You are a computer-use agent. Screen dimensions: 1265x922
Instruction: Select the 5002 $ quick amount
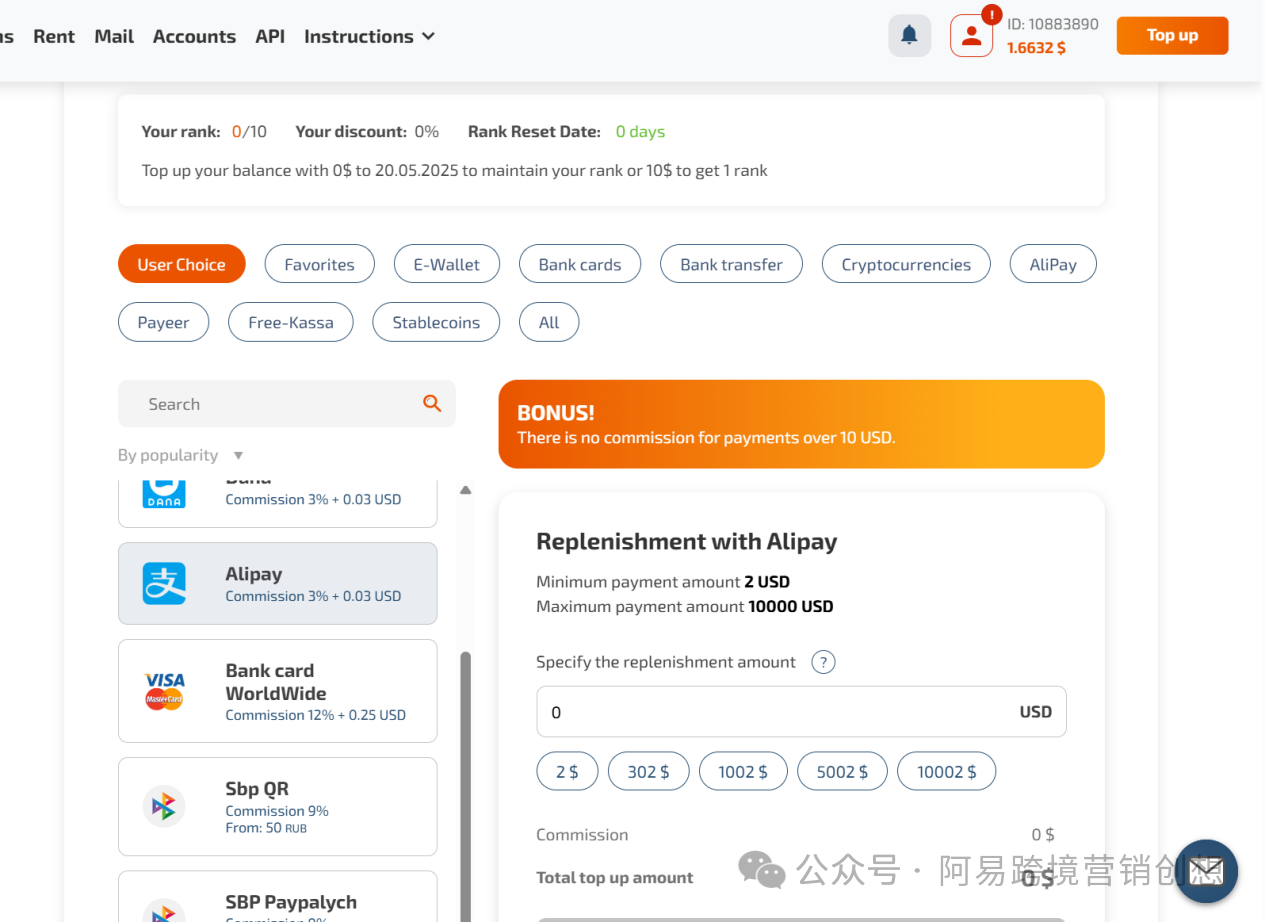click(x=842, y=771)
